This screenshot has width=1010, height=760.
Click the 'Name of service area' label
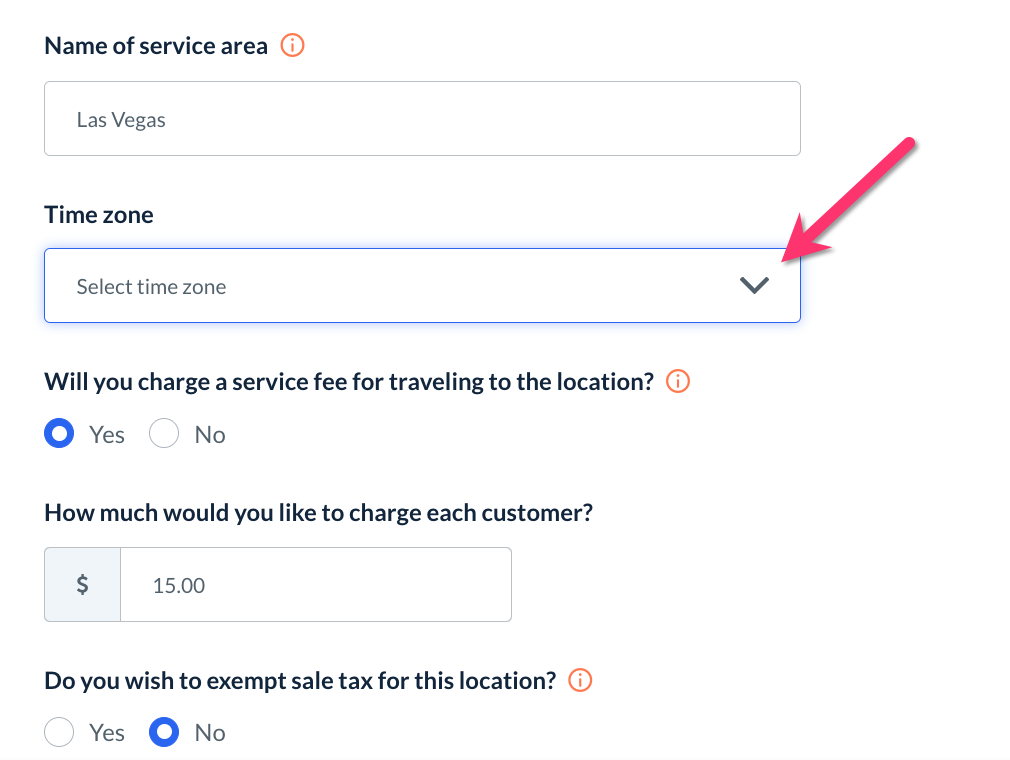tap(156, 46)
